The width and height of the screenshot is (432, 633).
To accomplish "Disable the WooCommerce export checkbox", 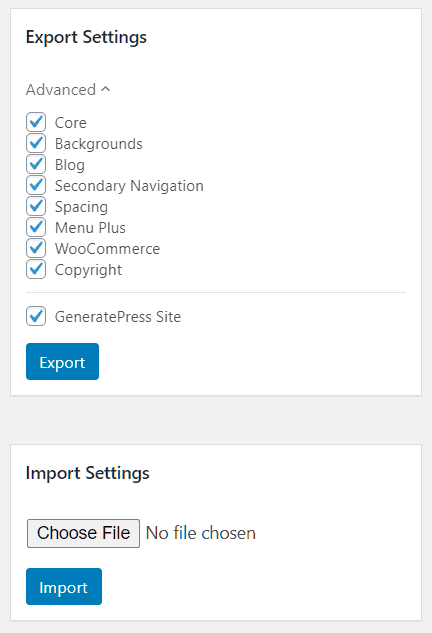I will [x=36, y=248].
